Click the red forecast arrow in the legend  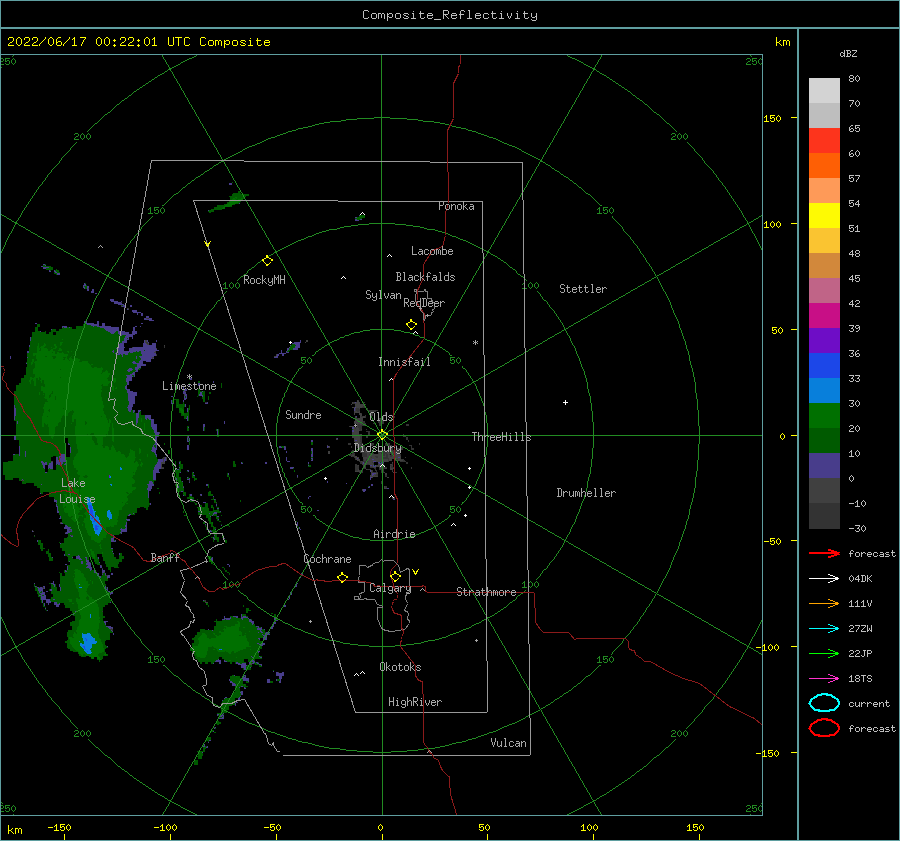coord(824,553)
